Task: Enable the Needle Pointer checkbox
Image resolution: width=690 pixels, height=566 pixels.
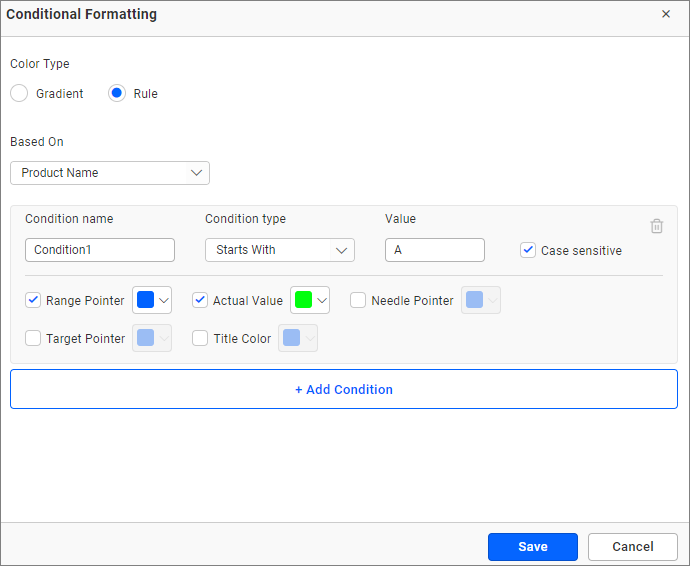Action: pos(358,300)
